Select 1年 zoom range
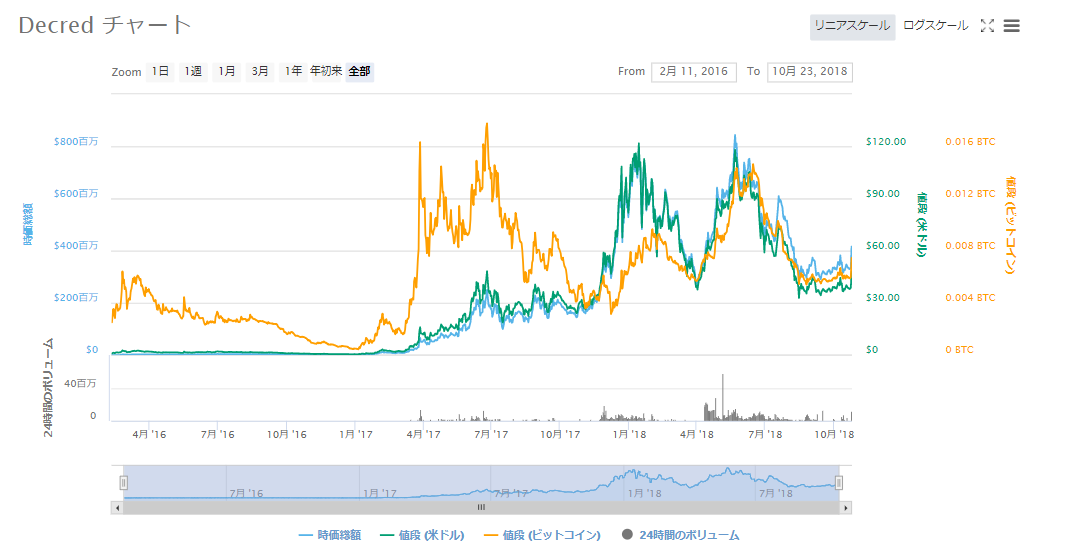The height and width of the screenshot is (545, 1065). 293,71
